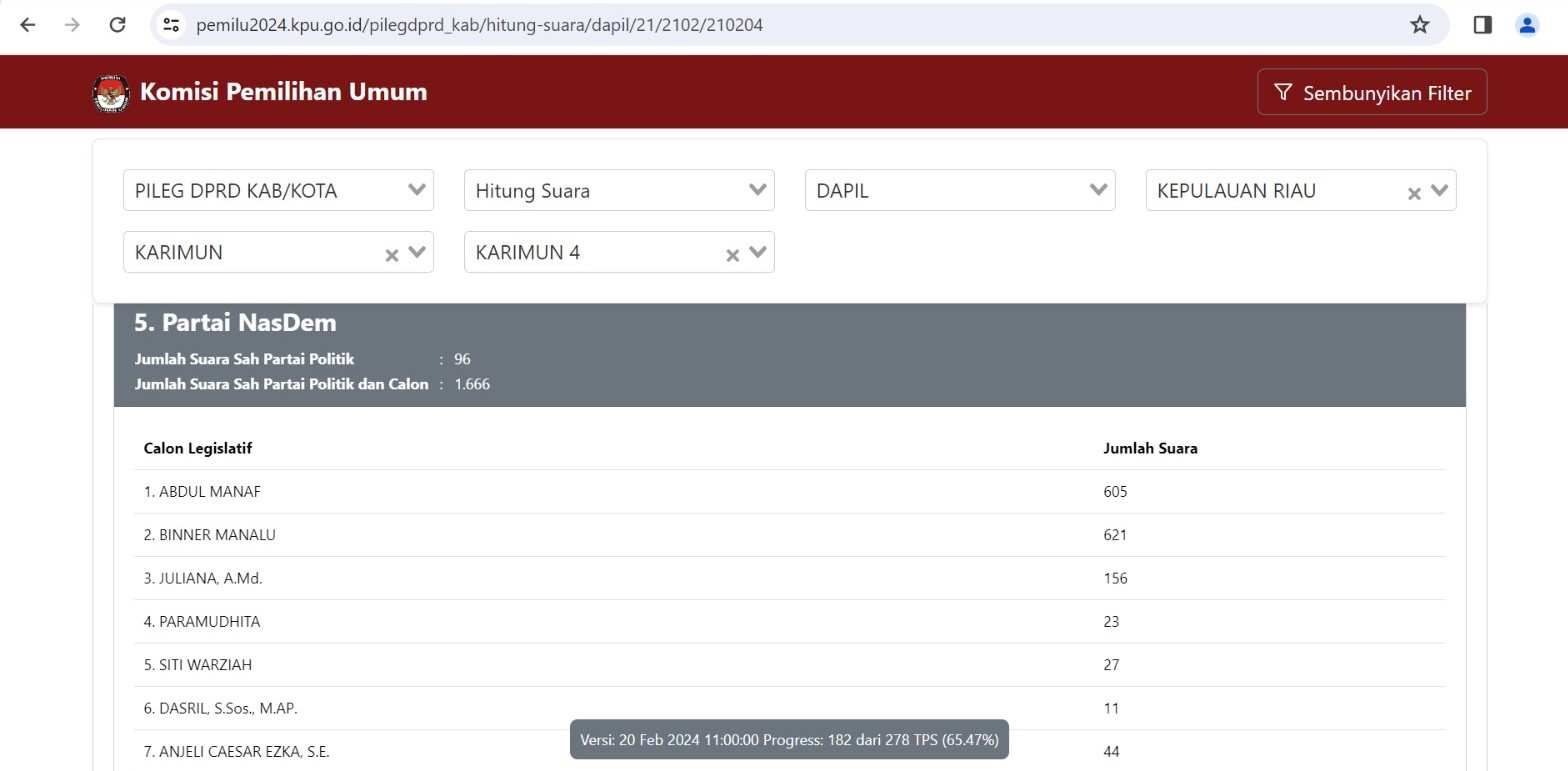Click the Partai NasDem header
1568x771 pixels.
[x=235, y=323]
